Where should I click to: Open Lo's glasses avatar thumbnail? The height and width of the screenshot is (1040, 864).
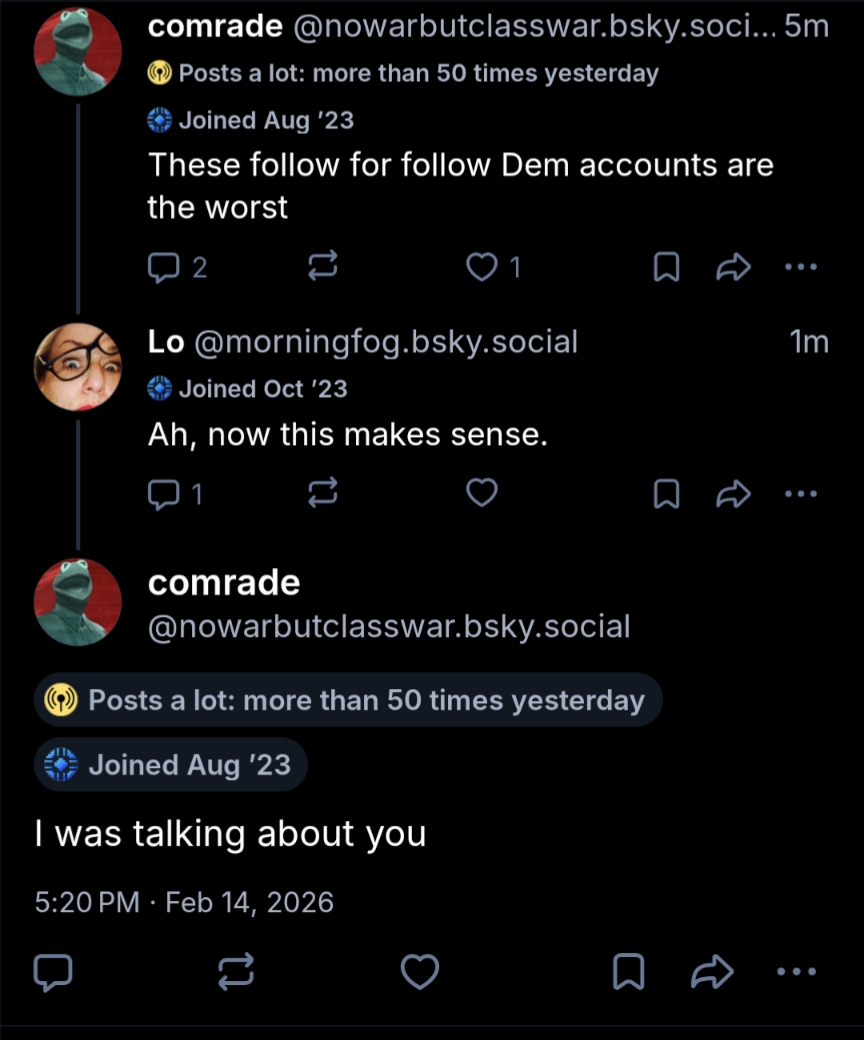(x=78, y=367)
